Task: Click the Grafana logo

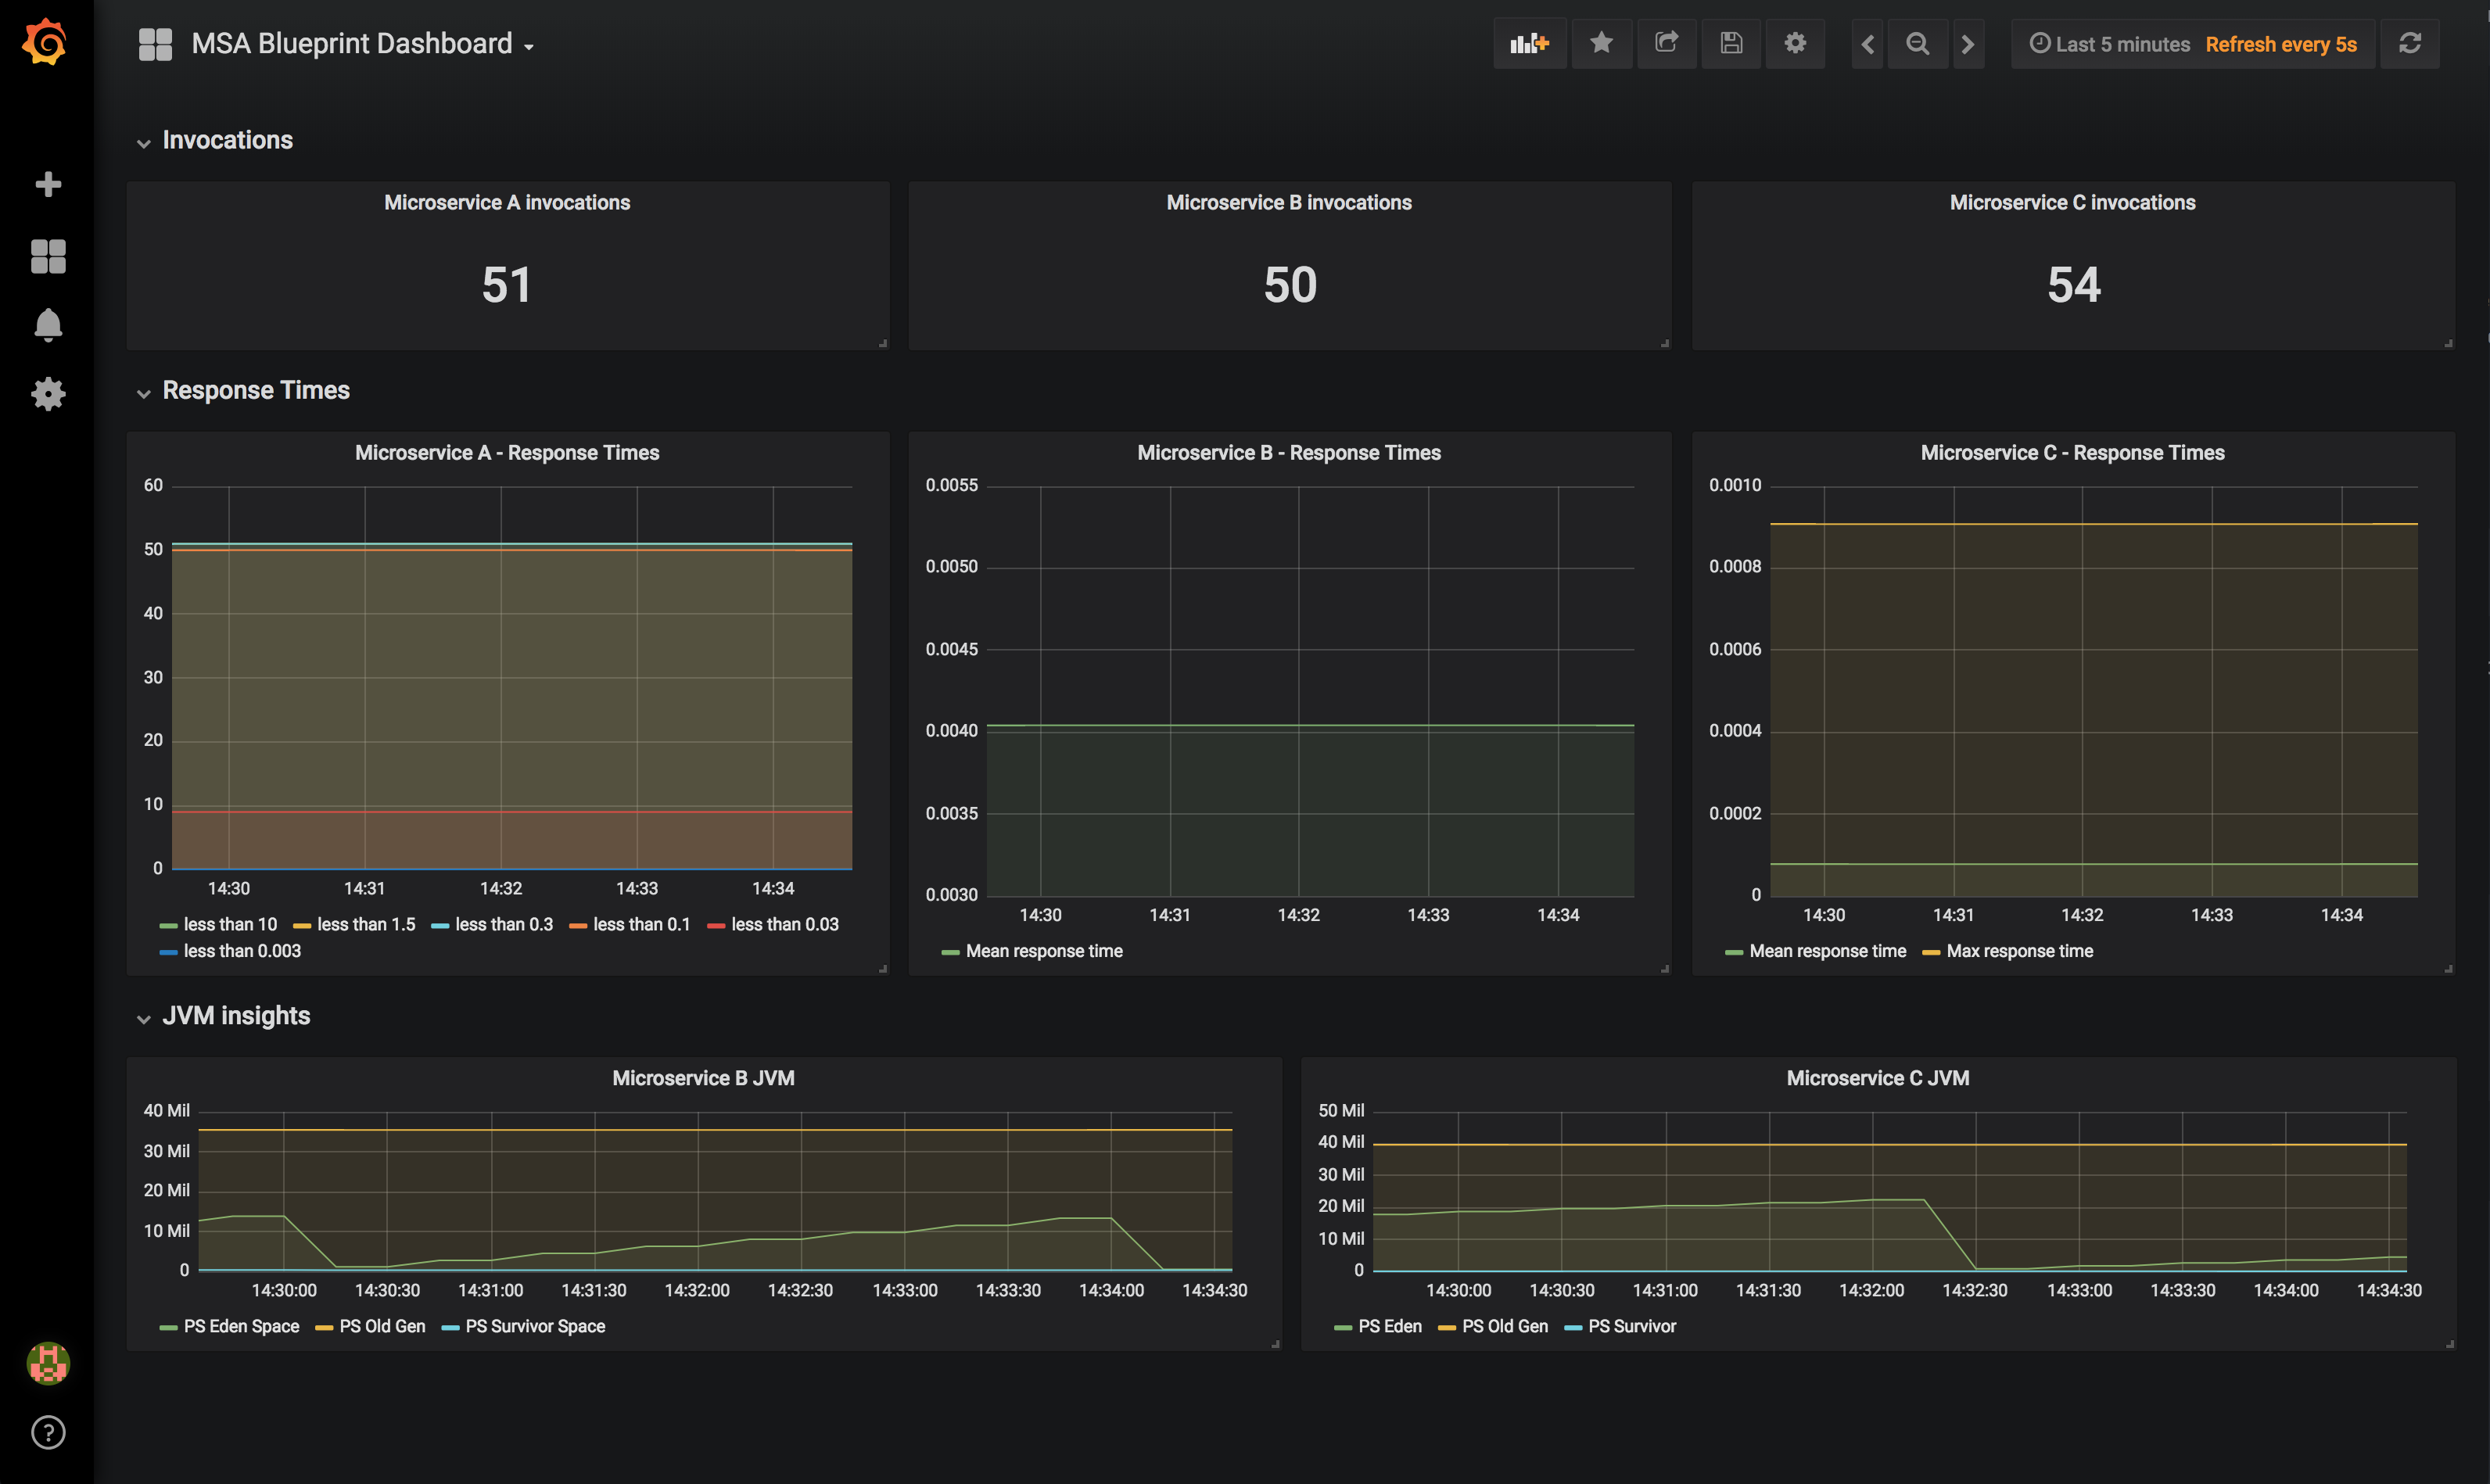Action: tap(46, 42)
